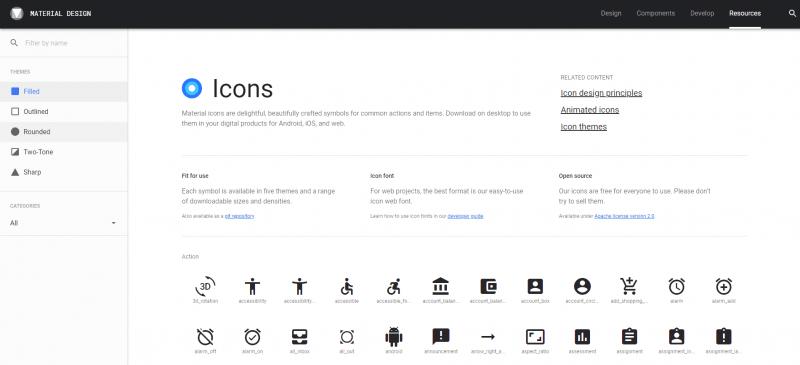Select the account_circle icon
The width and height of the screenshot is (800, 365).
[582, 286]
